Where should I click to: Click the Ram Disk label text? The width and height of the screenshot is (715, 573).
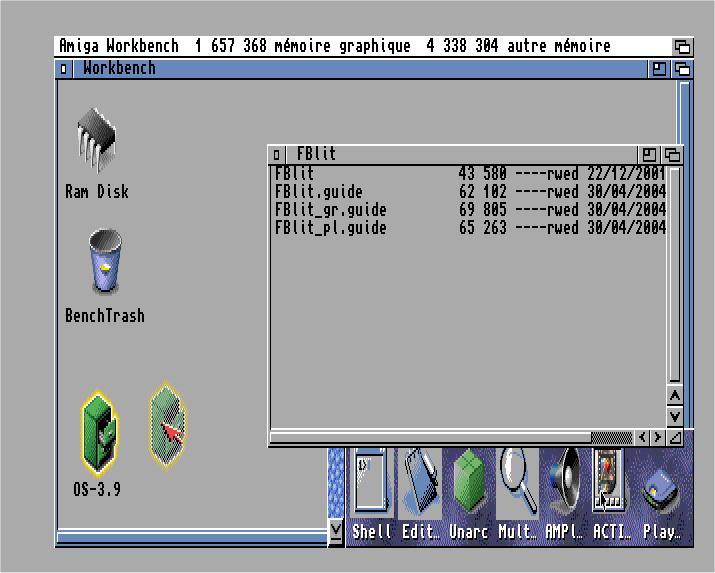click(x=97, y=191)
